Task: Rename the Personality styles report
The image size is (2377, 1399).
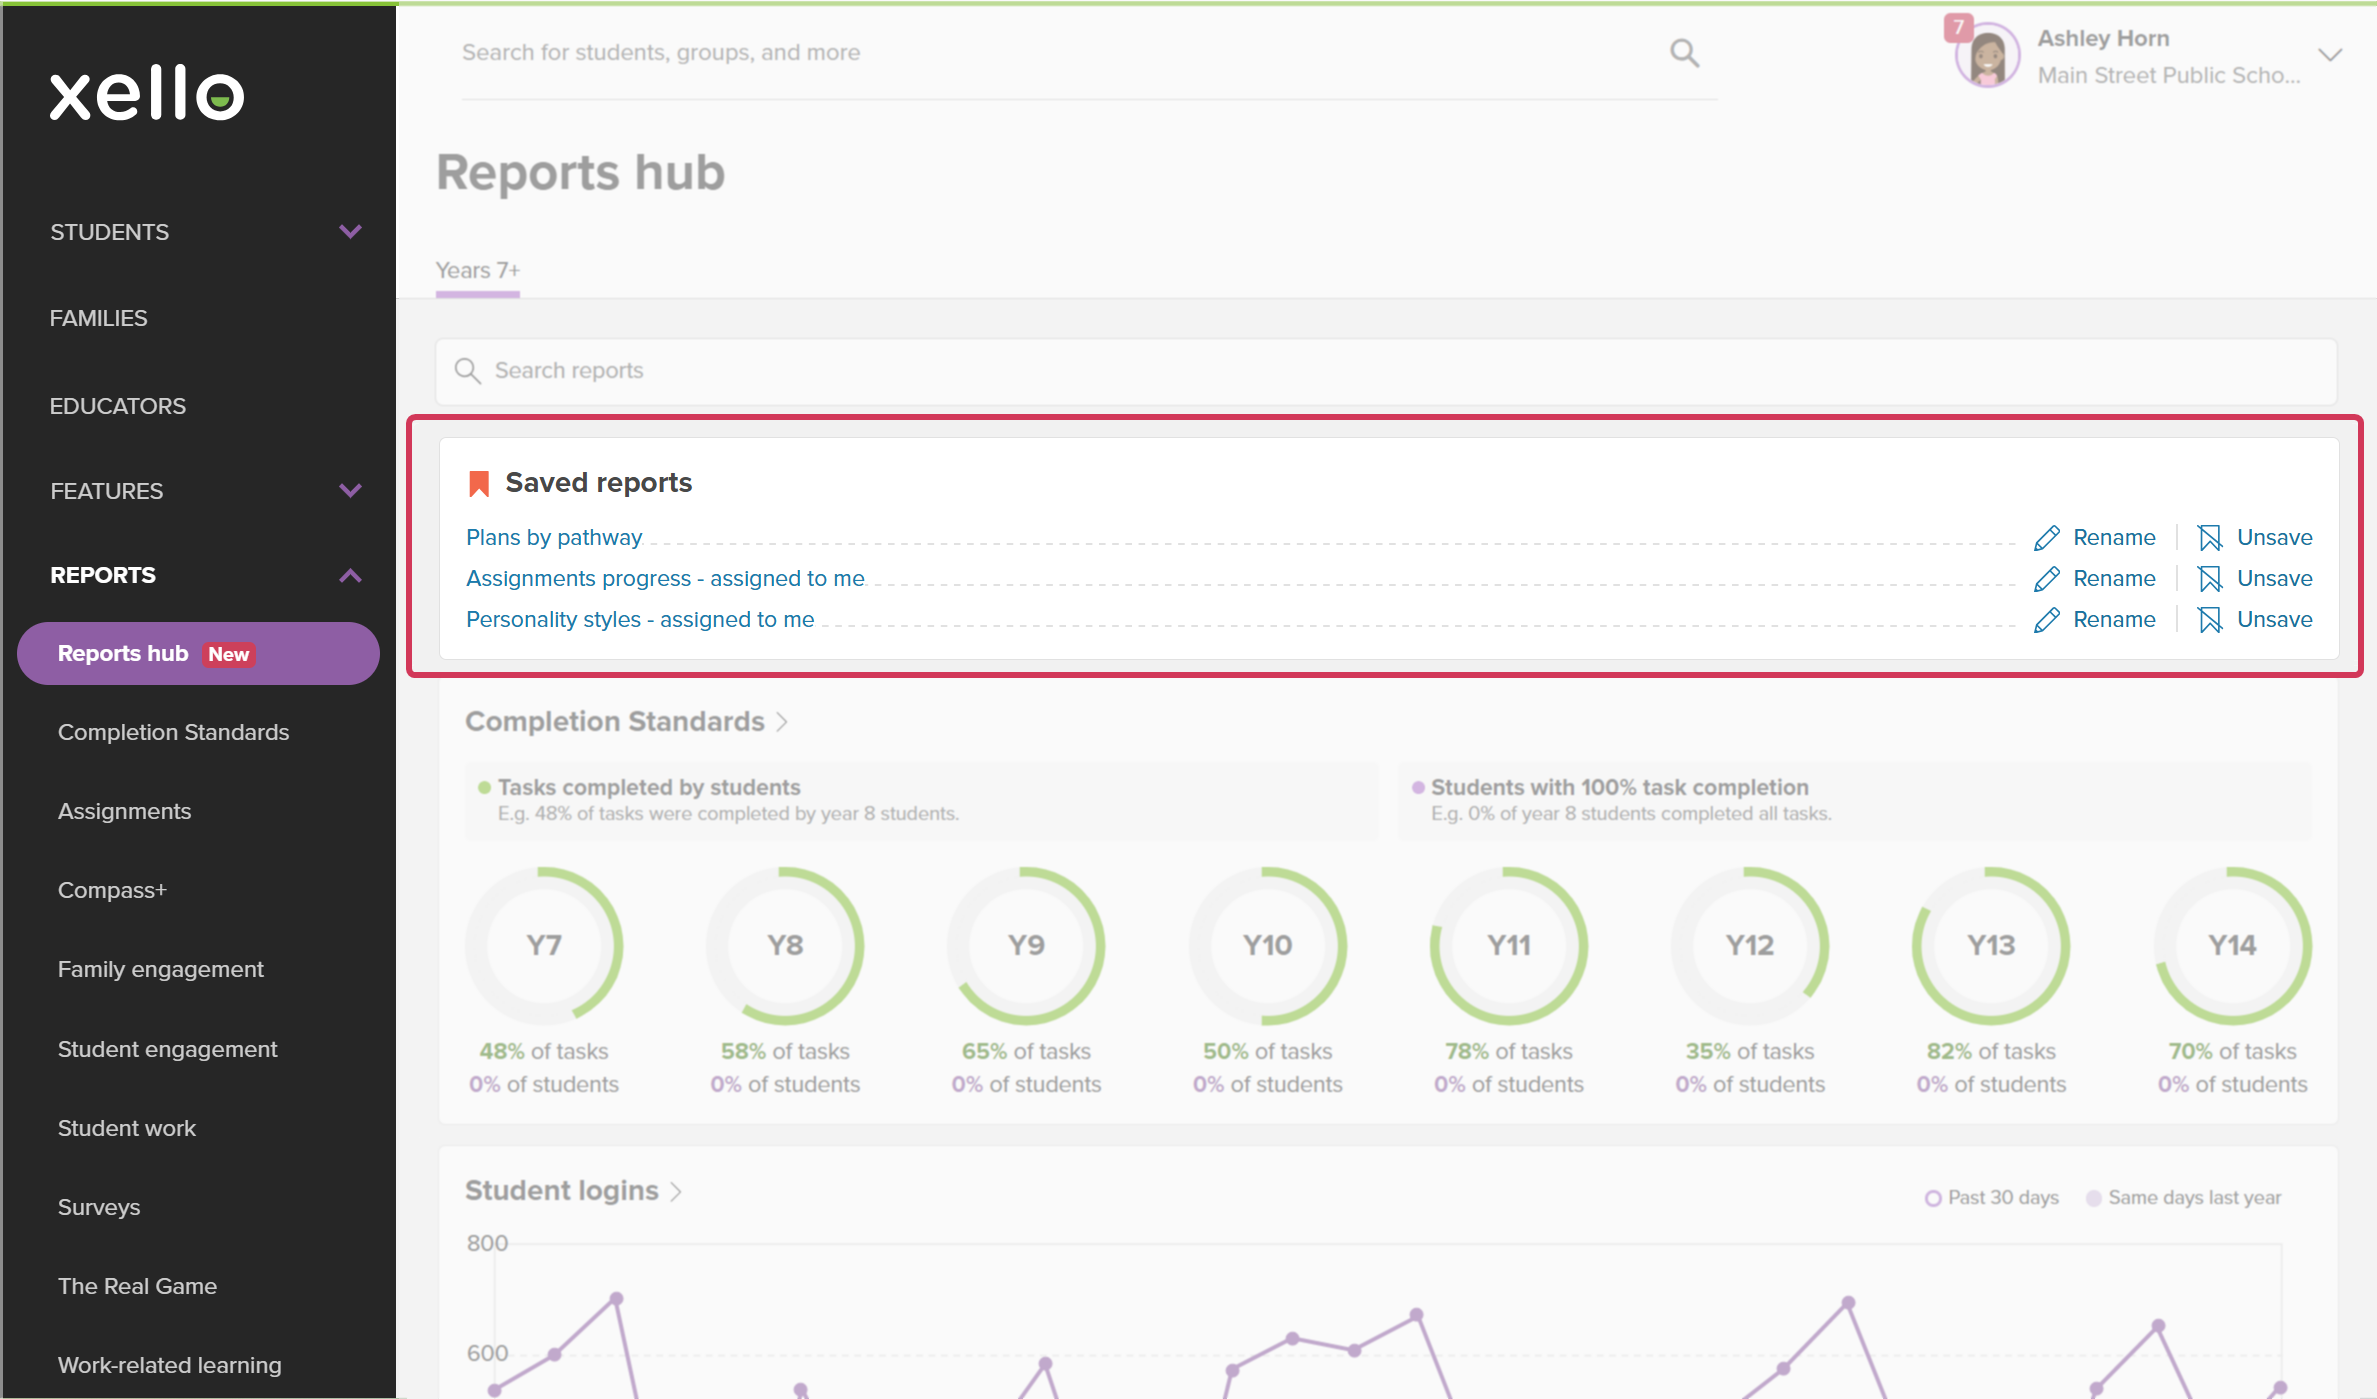Action: tap(2114, 620)
